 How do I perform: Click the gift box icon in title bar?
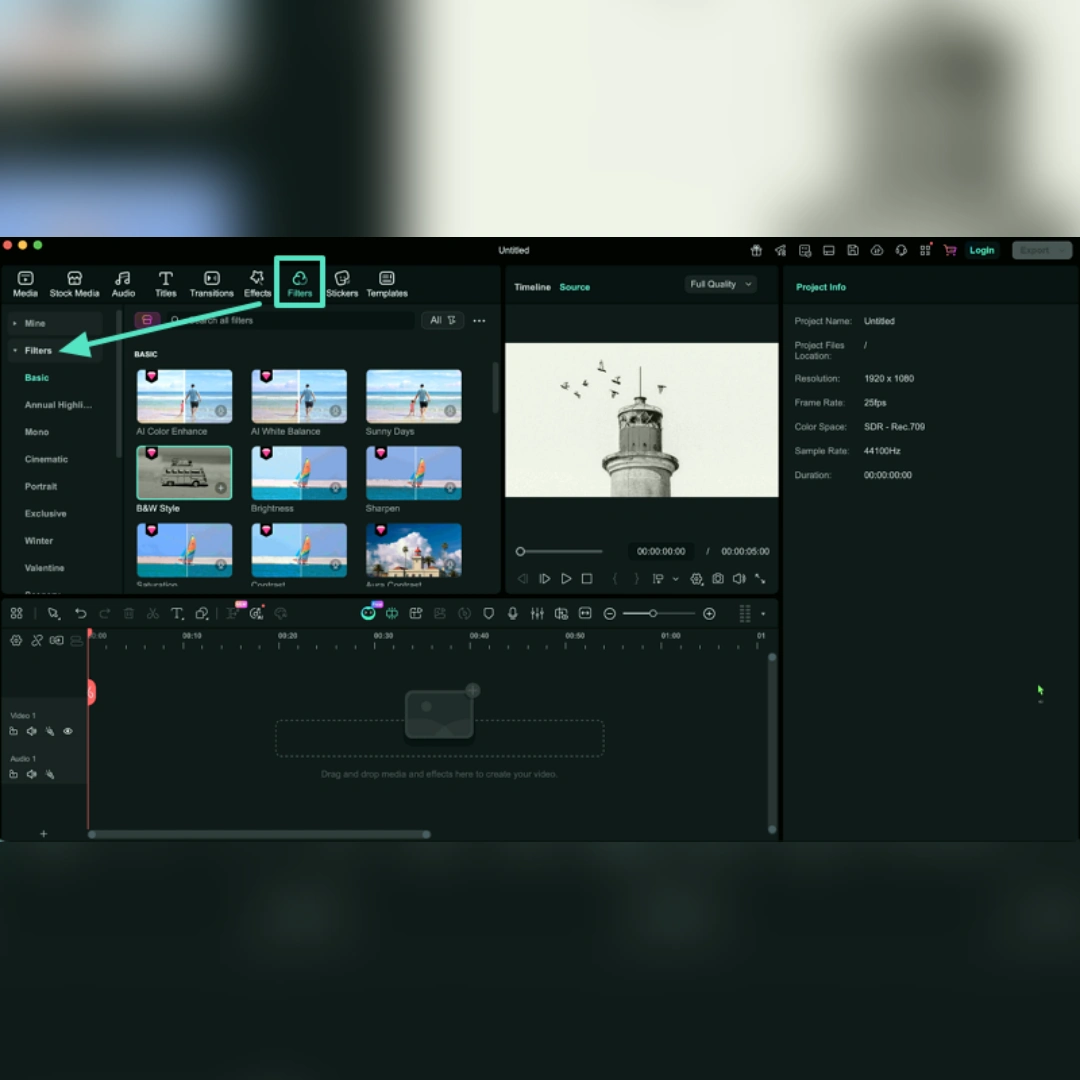coord(756,251)
